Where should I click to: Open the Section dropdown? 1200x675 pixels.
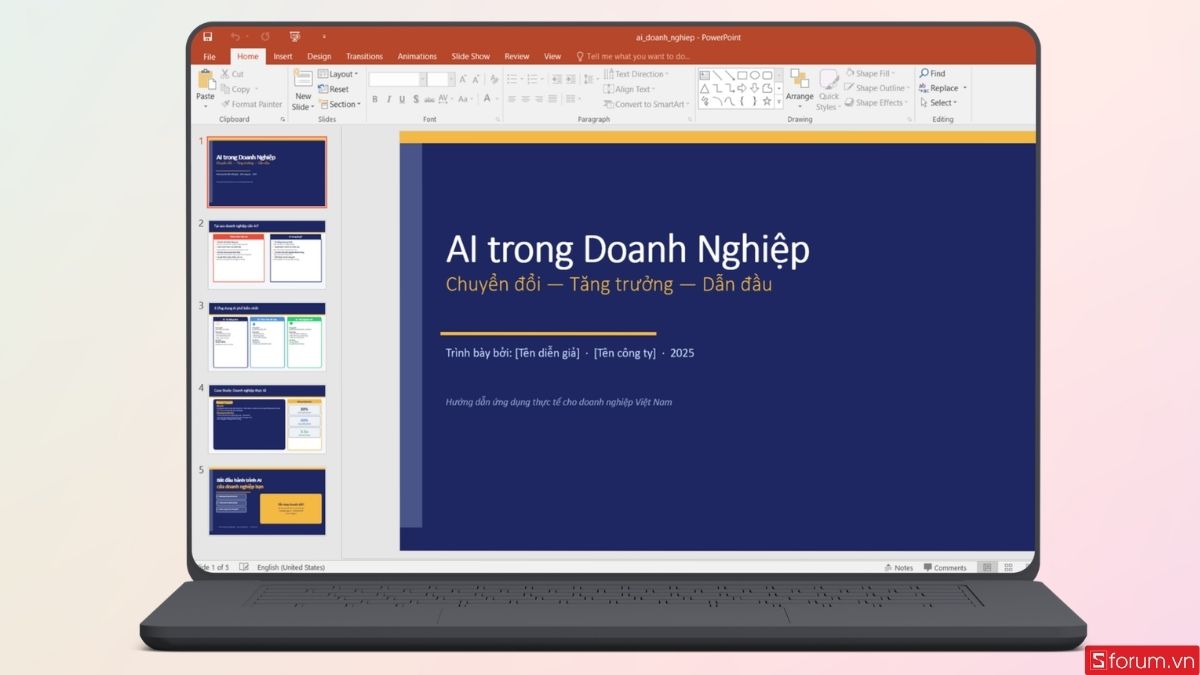coord(343,103)
